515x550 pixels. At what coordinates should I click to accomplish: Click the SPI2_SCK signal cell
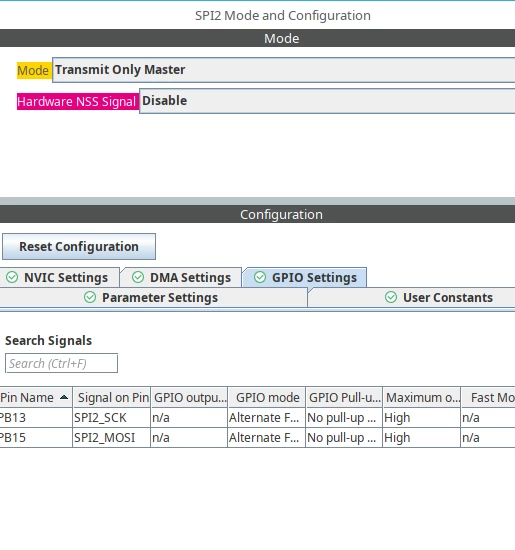click(112, 418)
